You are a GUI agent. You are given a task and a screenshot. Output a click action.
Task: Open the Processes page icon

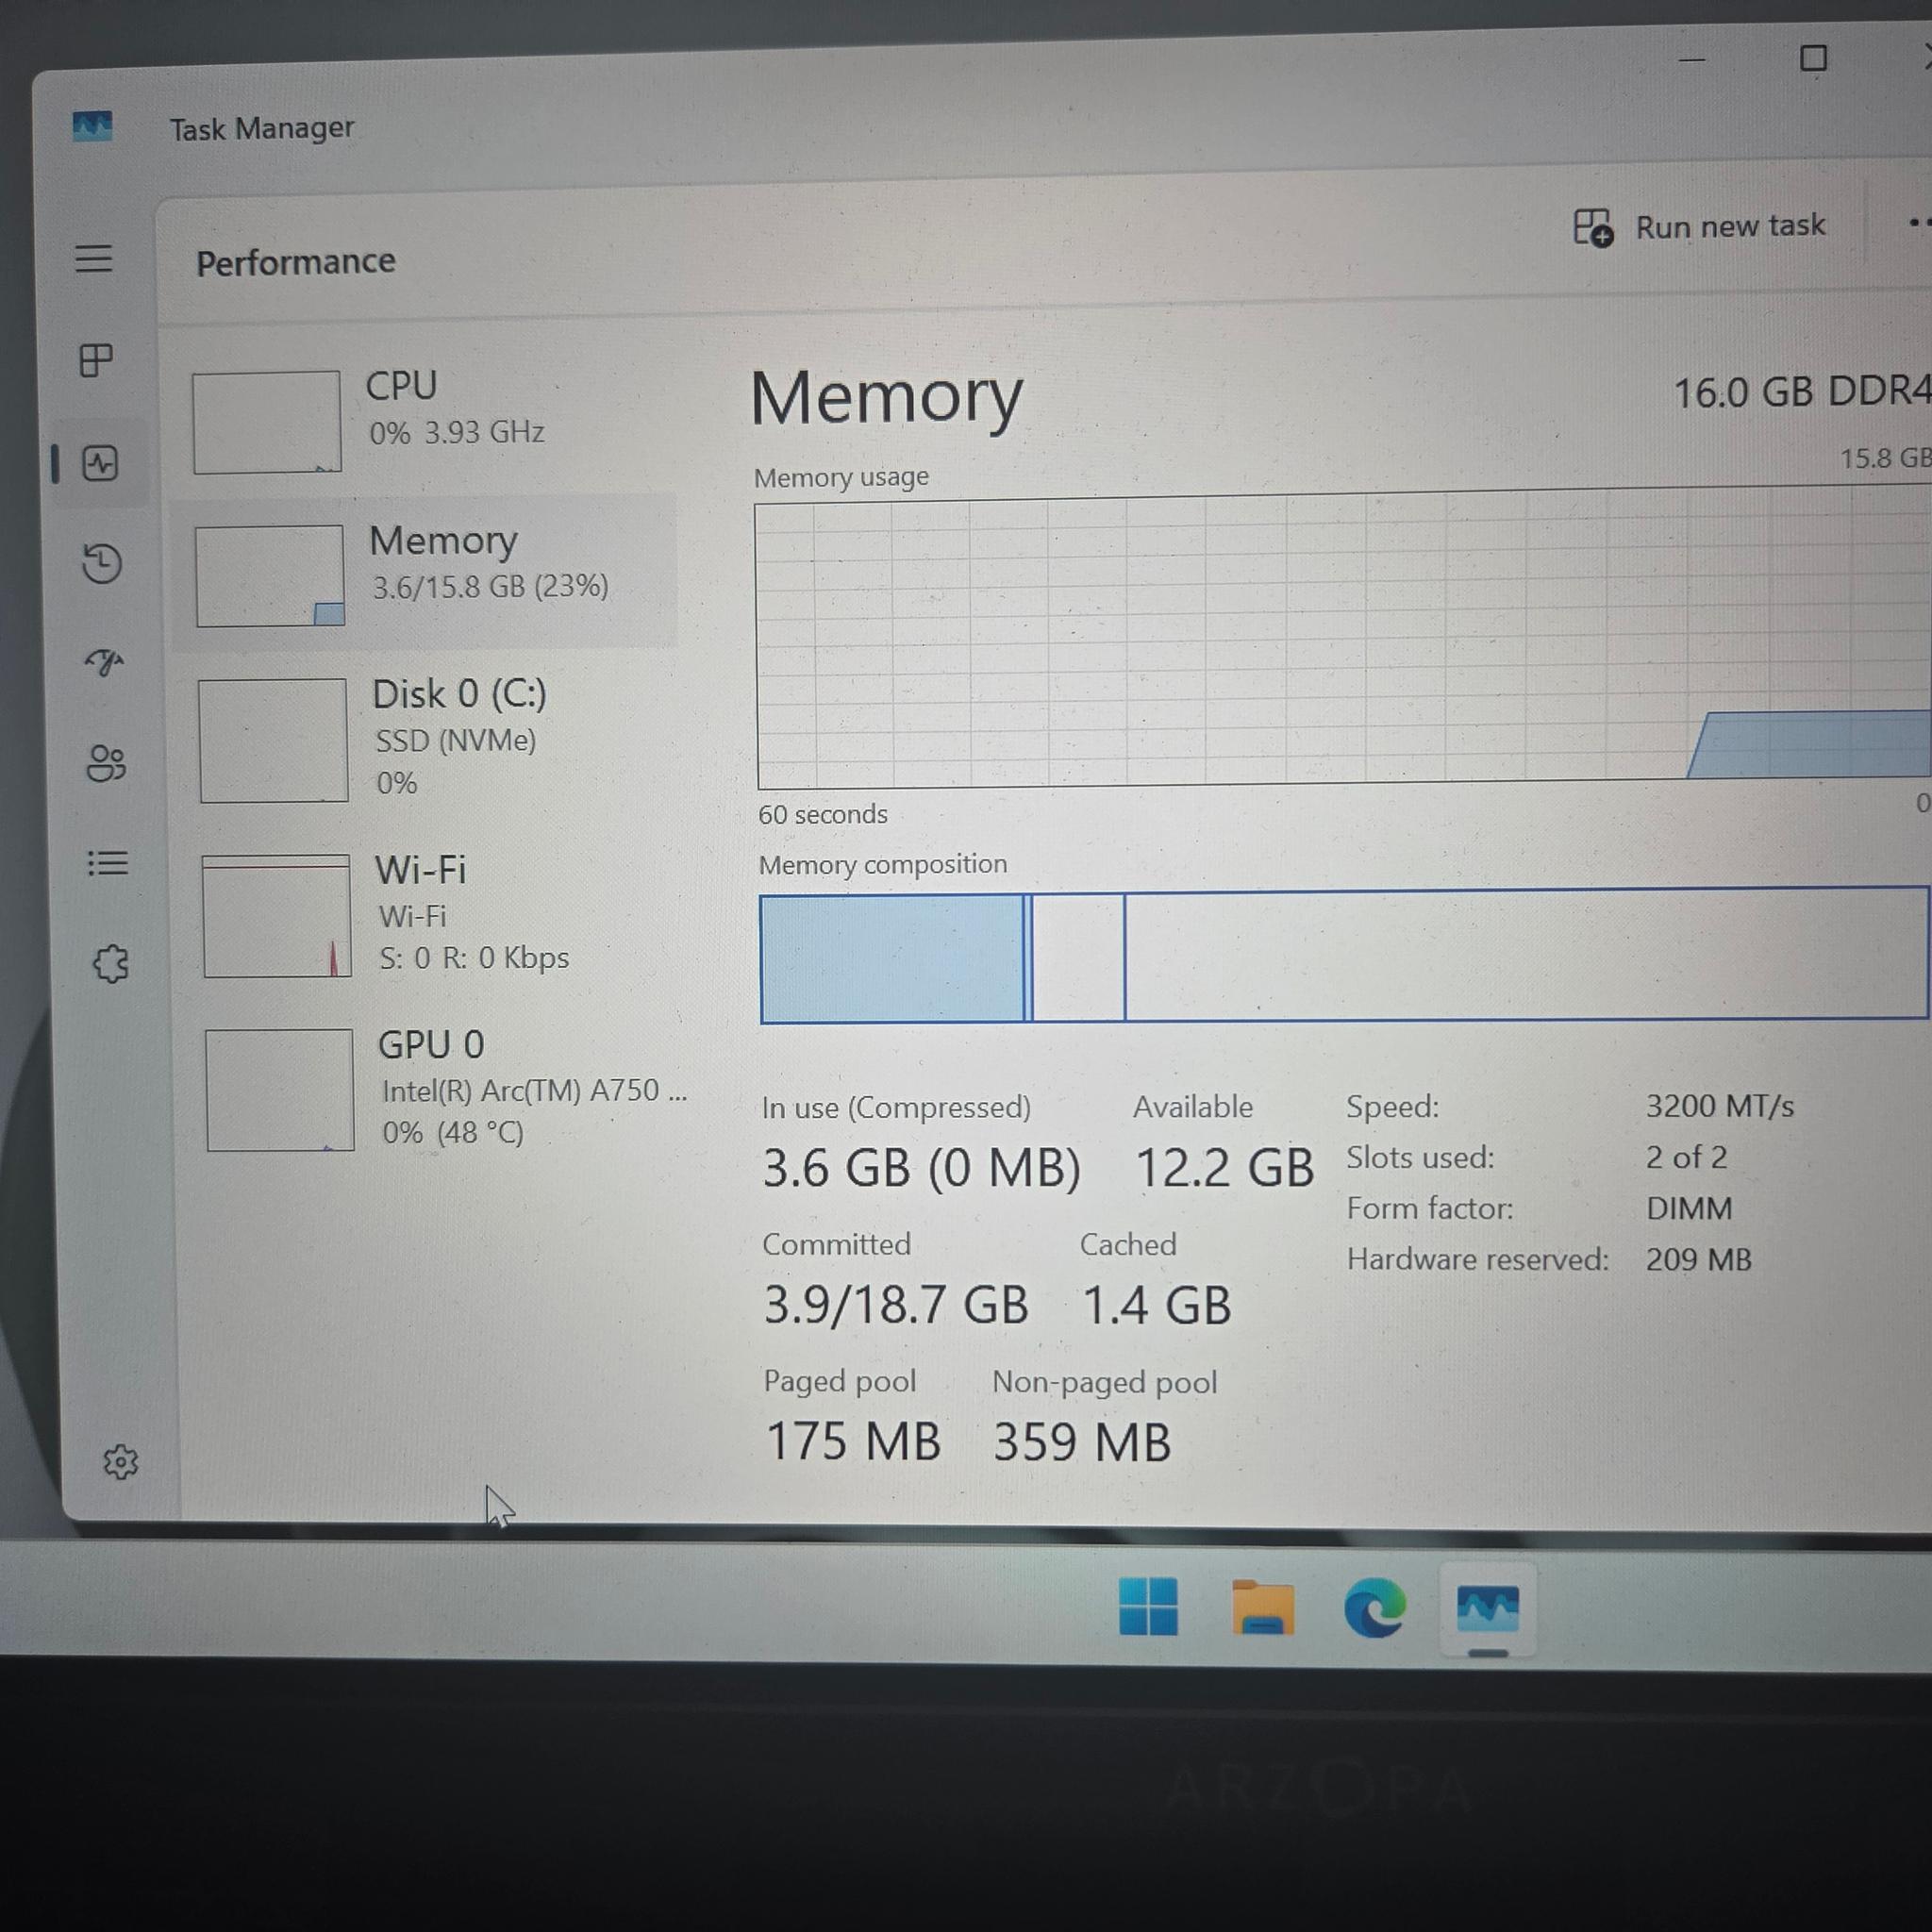[x=96, y=360]
